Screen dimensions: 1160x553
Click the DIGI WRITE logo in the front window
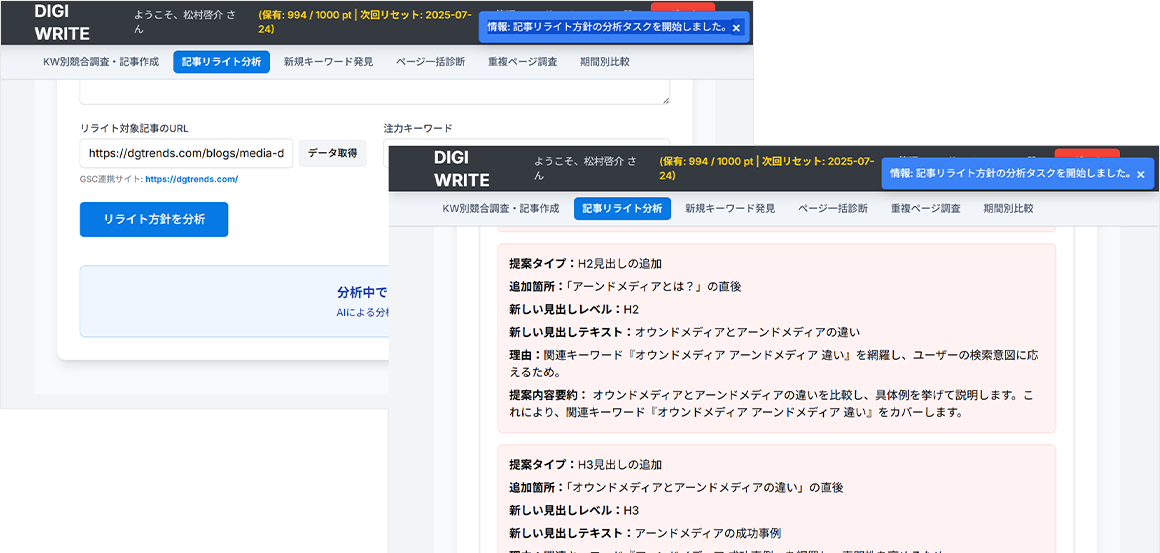coord(462,169)
